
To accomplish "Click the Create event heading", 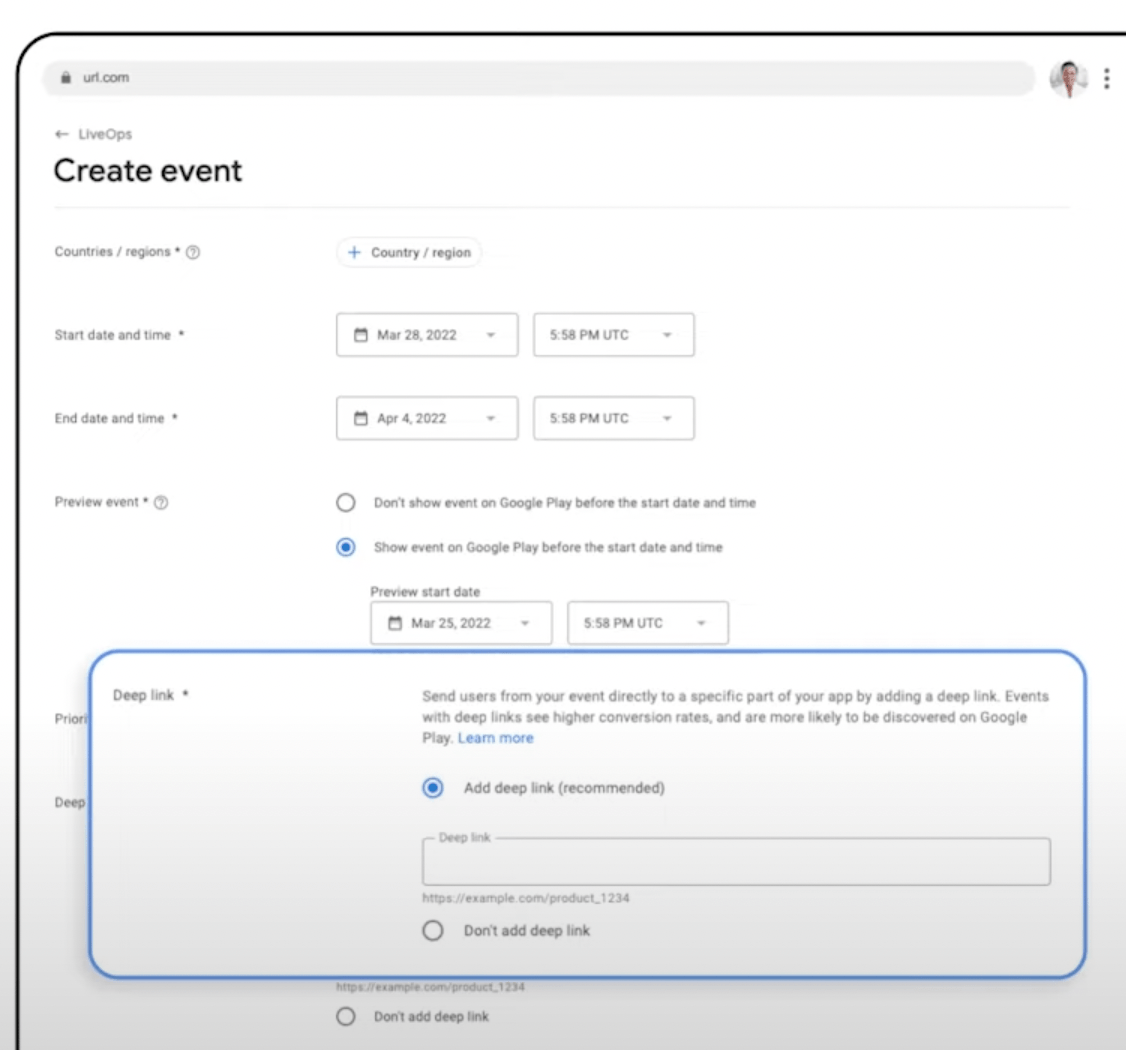I will [148, 171].
